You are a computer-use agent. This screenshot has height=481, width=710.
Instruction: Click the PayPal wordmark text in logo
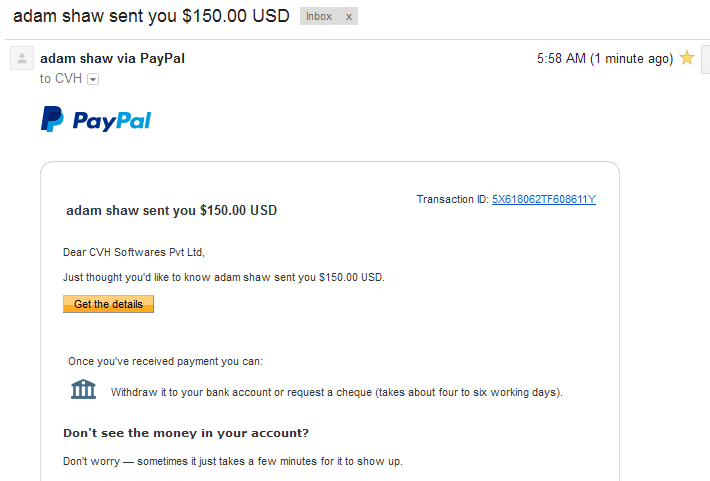(112, 121)
